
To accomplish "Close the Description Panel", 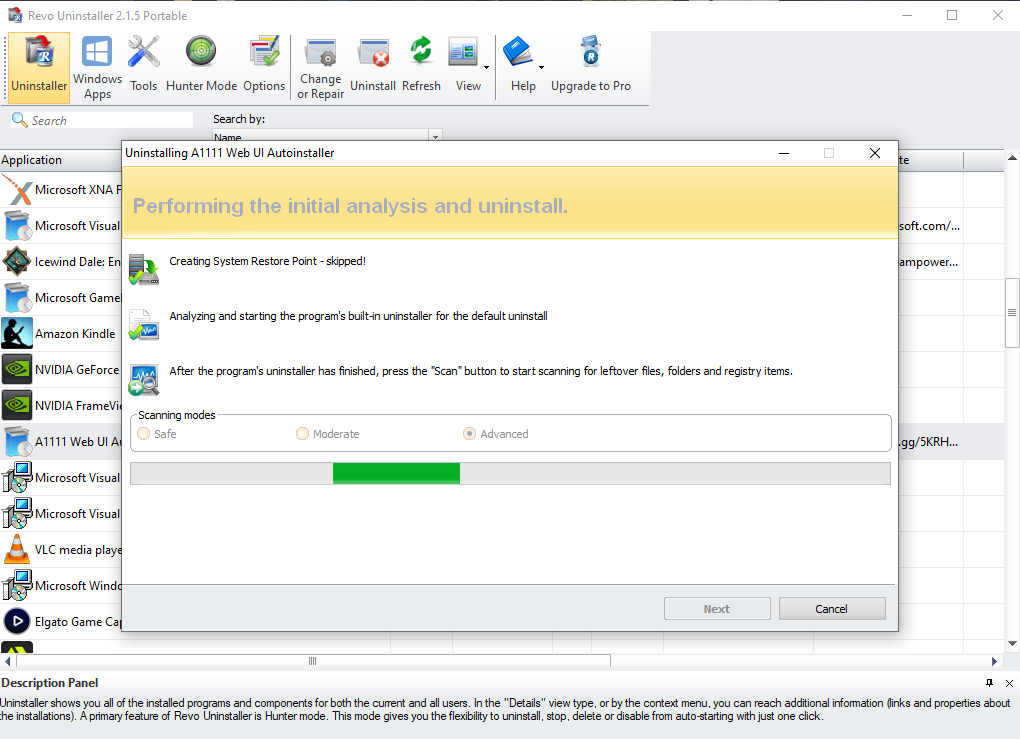I will [x=1009, y=683].
